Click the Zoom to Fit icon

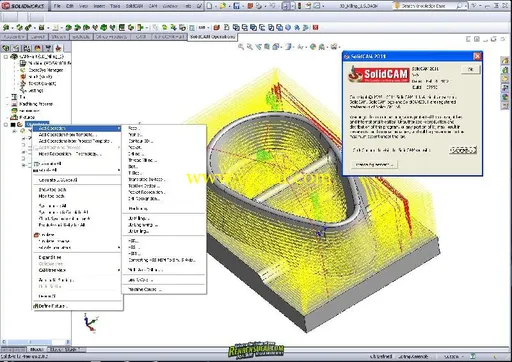(x=241, y=47)
